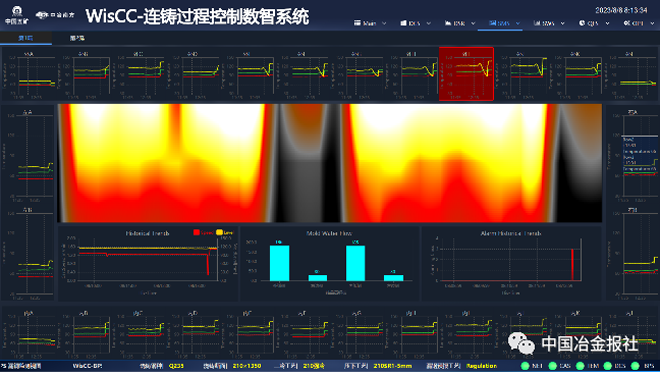Click the Regulation value in the status bar
The width and height of the screenshot is (660, 374).
482,366
